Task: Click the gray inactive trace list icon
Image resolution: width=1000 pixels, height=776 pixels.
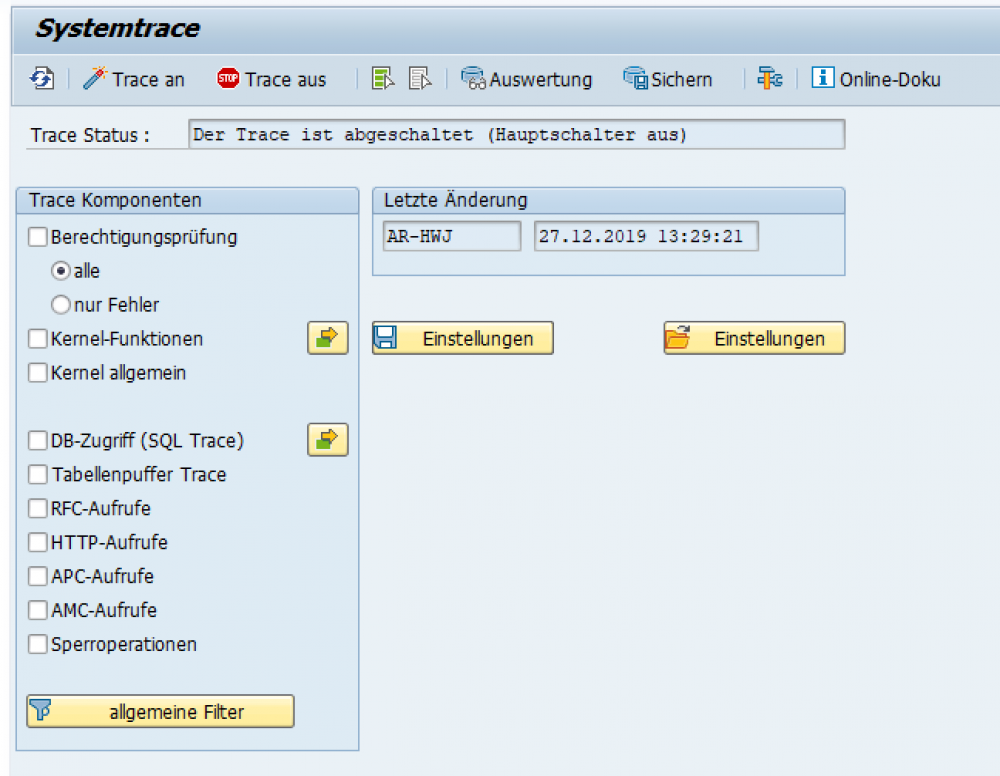Action: pyautogui.click(x=419, y=78)
